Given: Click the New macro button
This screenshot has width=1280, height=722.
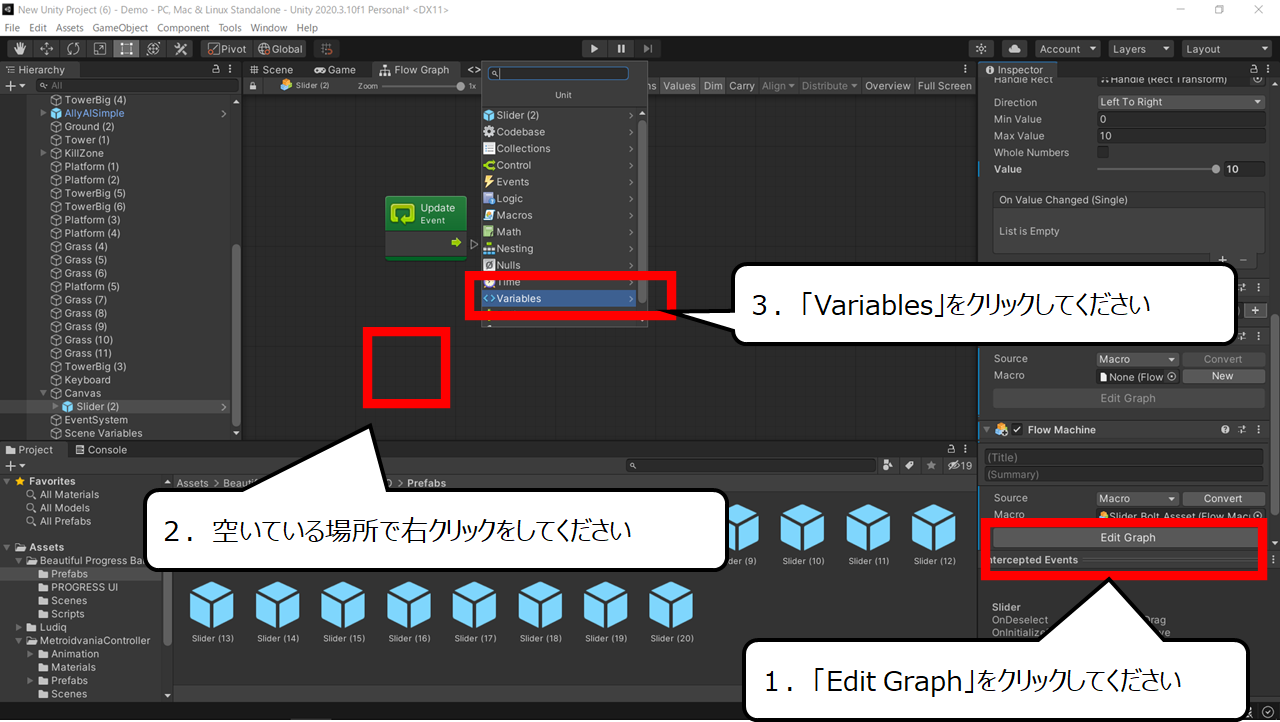Looking at the screenshot, I should [x=1222, y=376].
